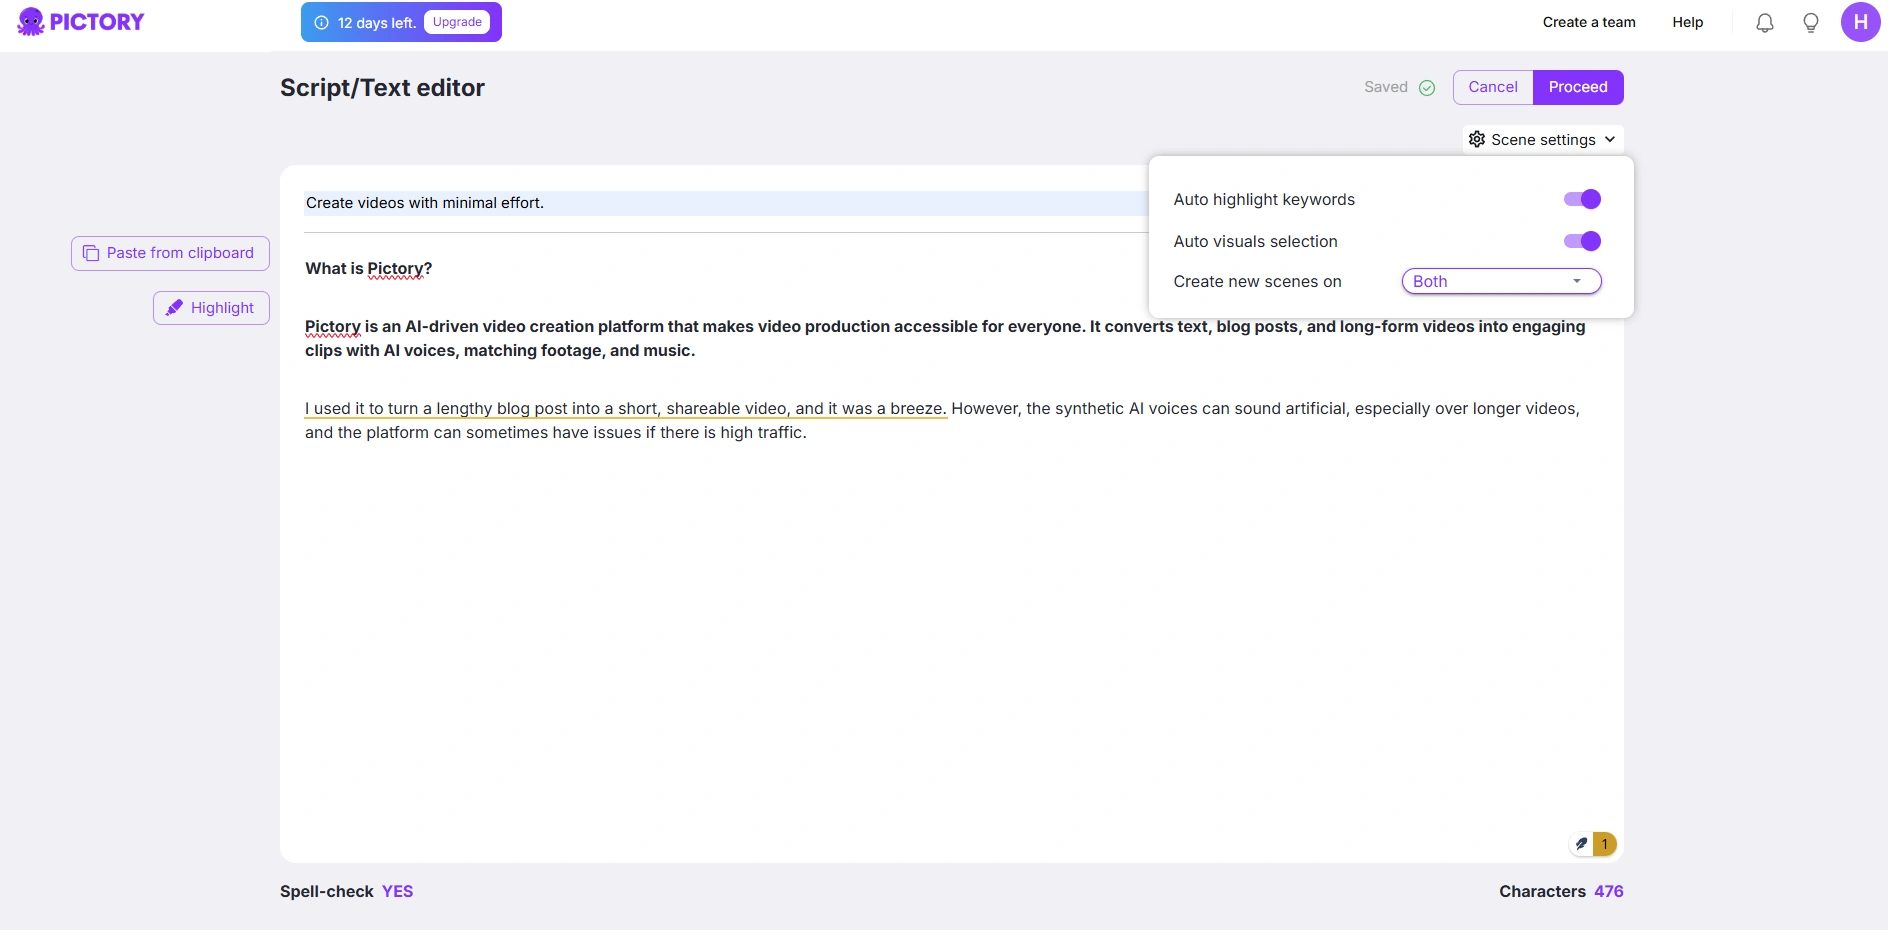Select Create a team
The image size is (1888, 930).
coord(1588,22)
